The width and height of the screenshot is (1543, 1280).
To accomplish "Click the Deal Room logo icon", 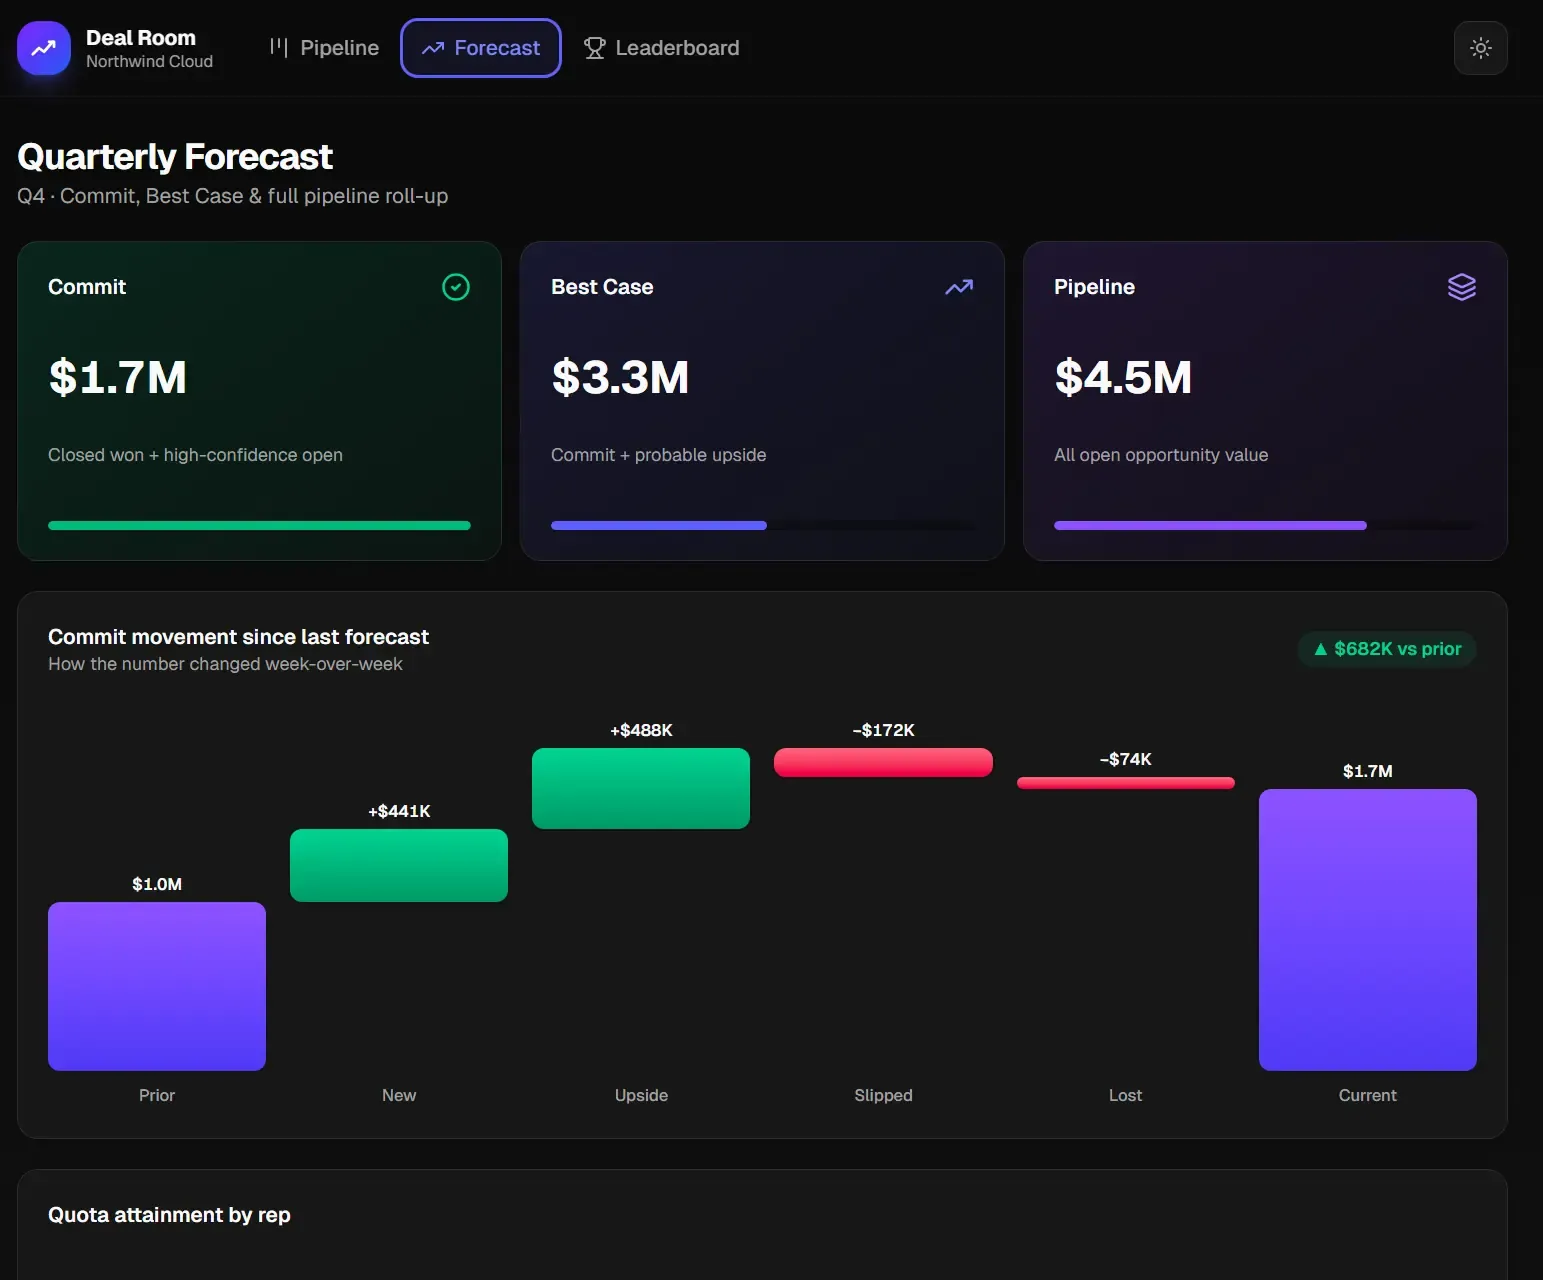I will pyautogui.click(x=44, y=48).
